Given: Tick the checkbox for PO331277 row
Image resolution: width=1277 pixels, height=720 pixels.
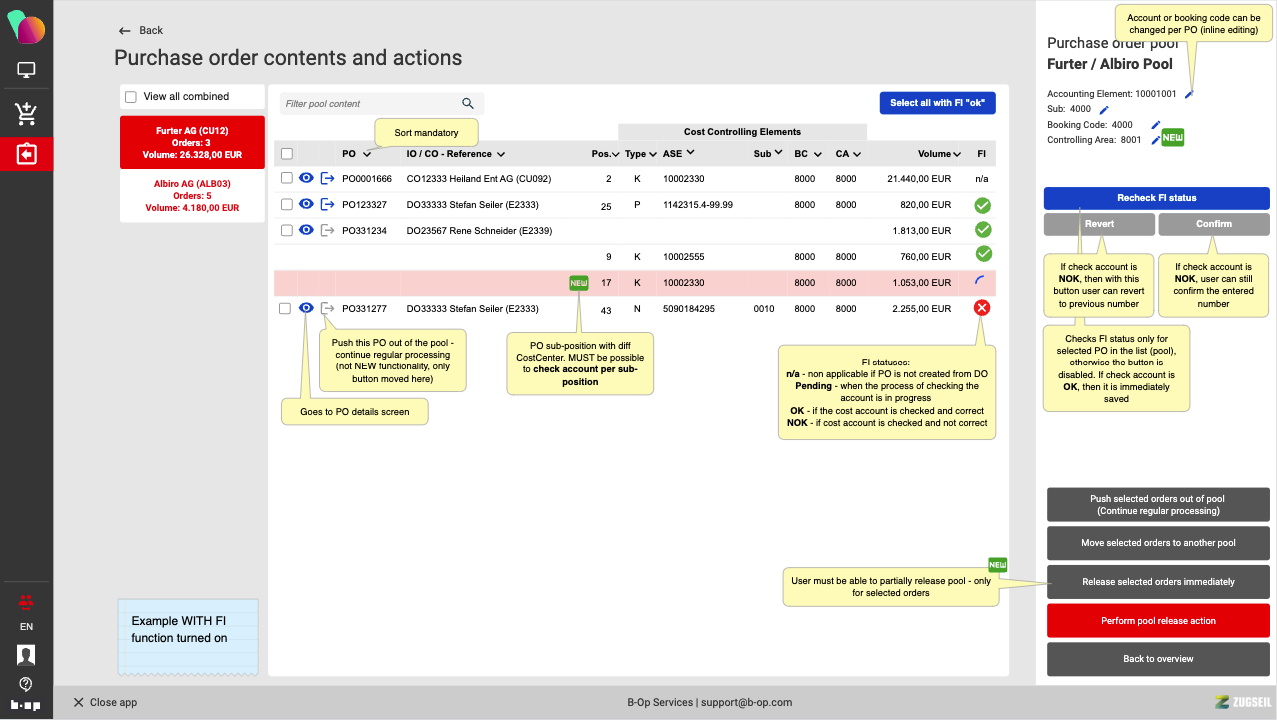Looking at the screenshot, I should 286,309.
